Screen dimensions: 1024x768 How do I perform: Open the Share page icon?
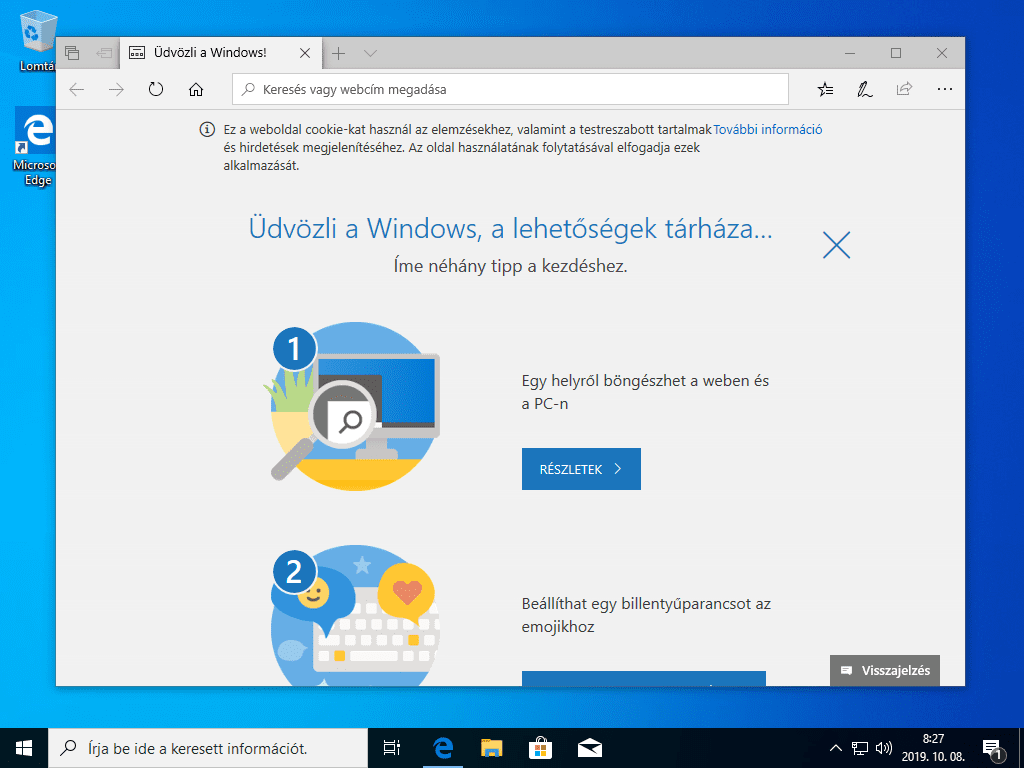[x=904, y=89]
